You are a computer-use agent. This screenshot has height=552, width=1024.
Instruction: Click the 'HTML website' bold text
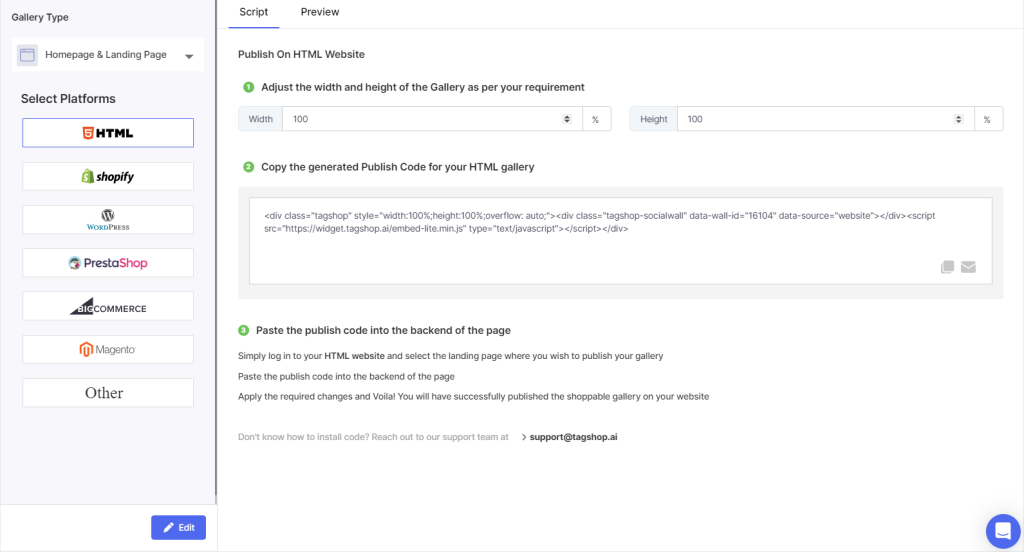(355, 356)
